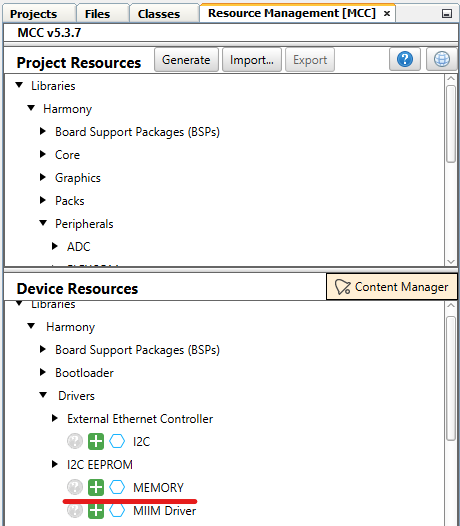Screen dimensions: 460x526
Task: Click the MCC v5.3.7 version label
Action: pos(49,33)
